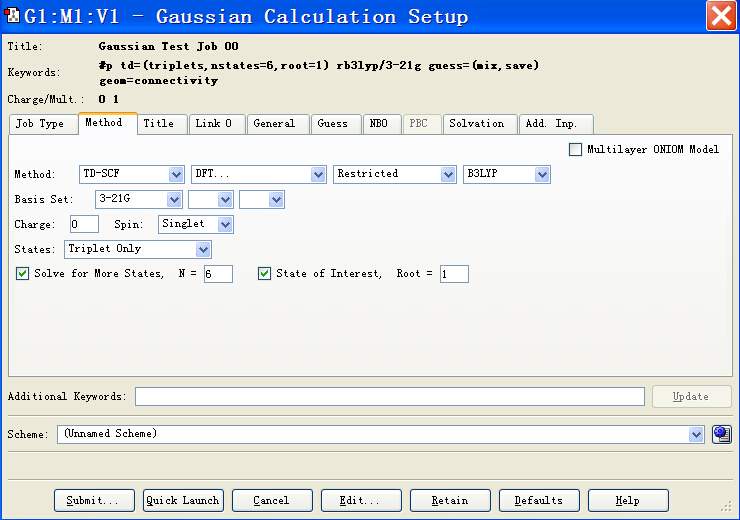
Task: Open the Solvation tab
Action: pyautogui.click(x=477, y=124)
